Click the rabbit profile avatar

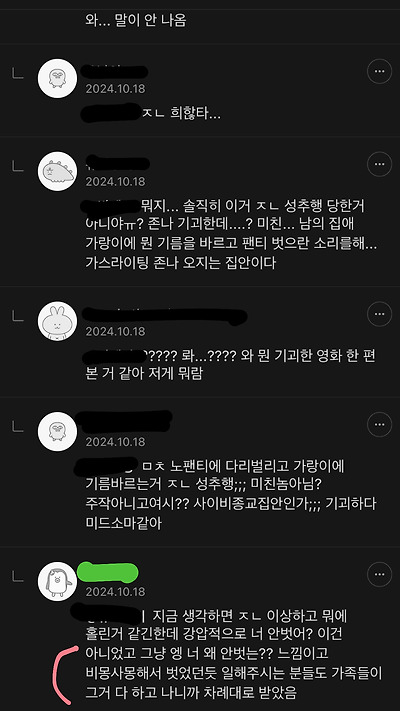[58, 321]
